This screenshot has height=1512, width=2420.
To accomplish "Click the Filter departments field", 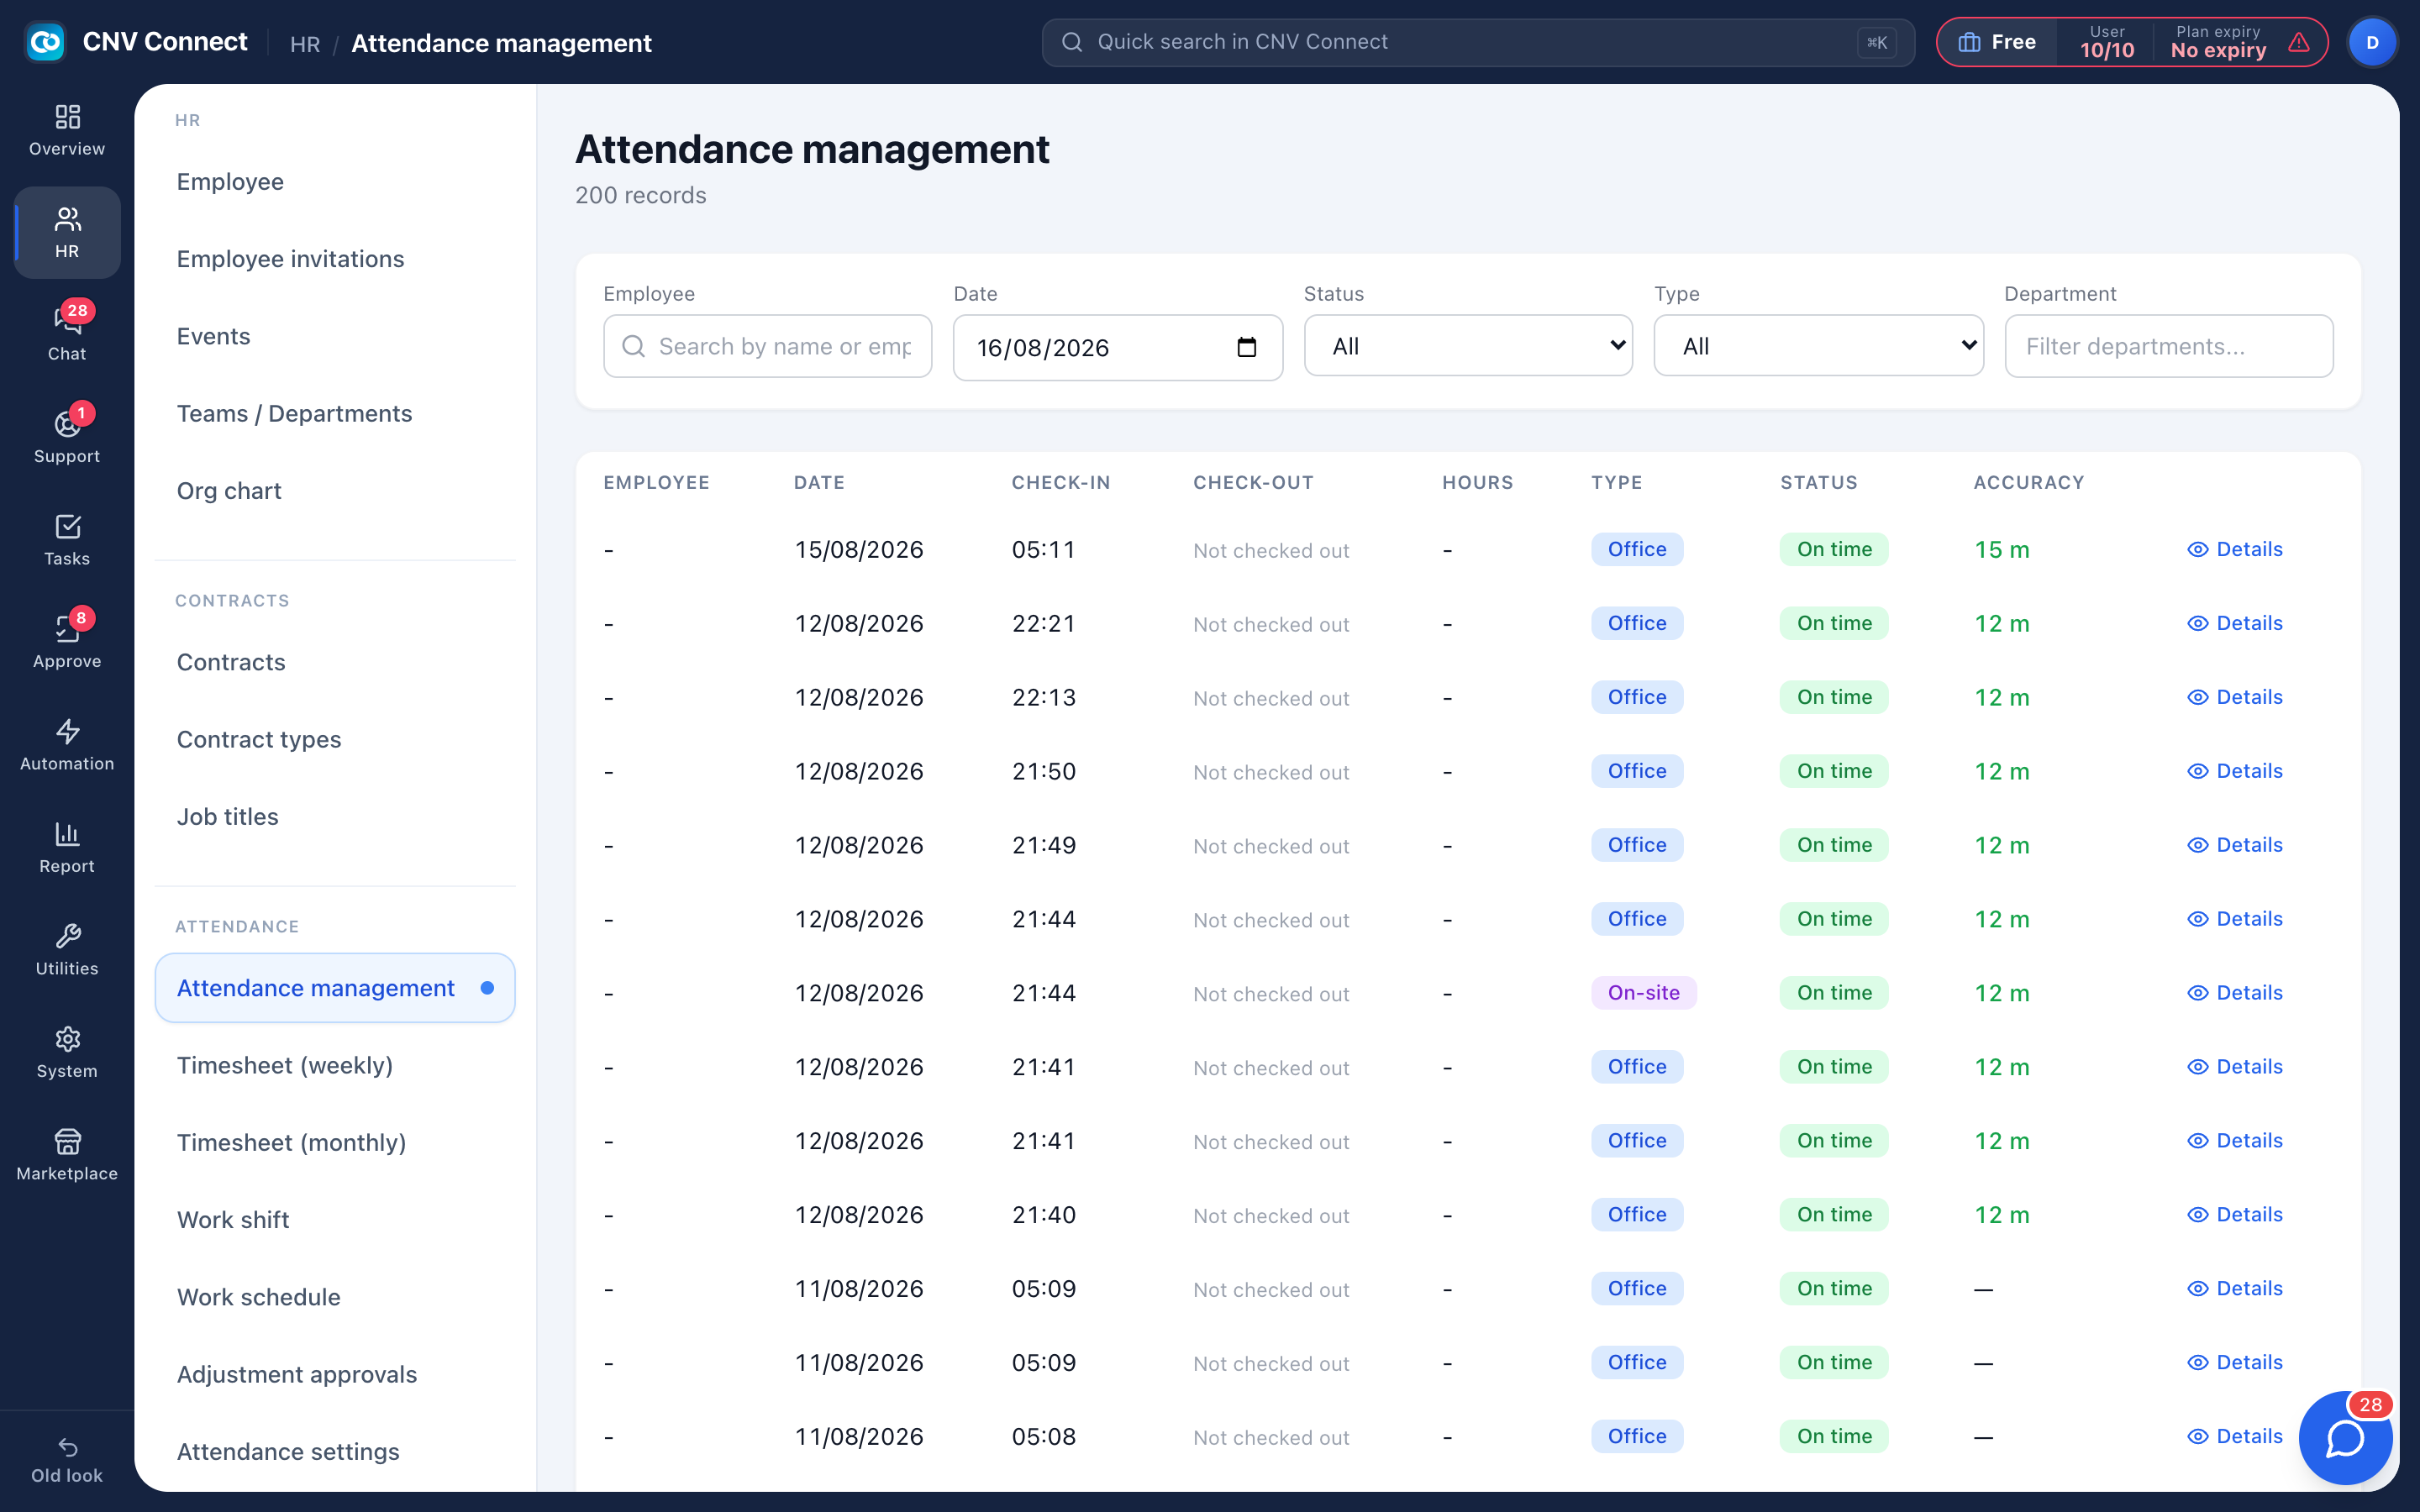I will [x=2168, y=346].
